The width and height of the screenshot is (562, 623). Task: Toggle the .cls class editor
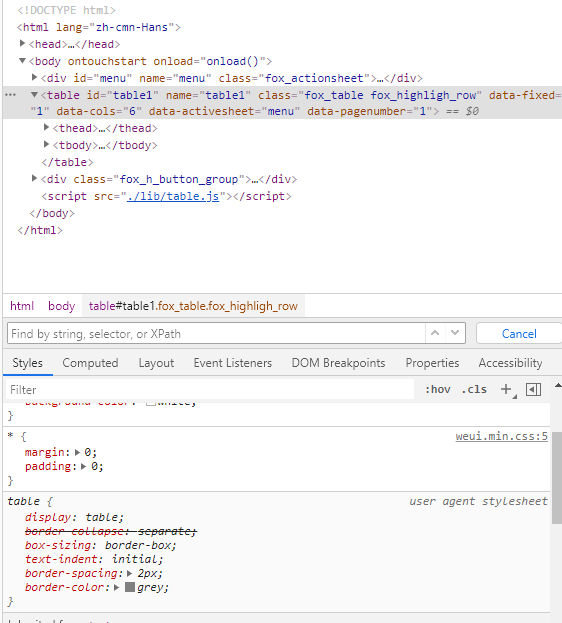tap(474, 389)
